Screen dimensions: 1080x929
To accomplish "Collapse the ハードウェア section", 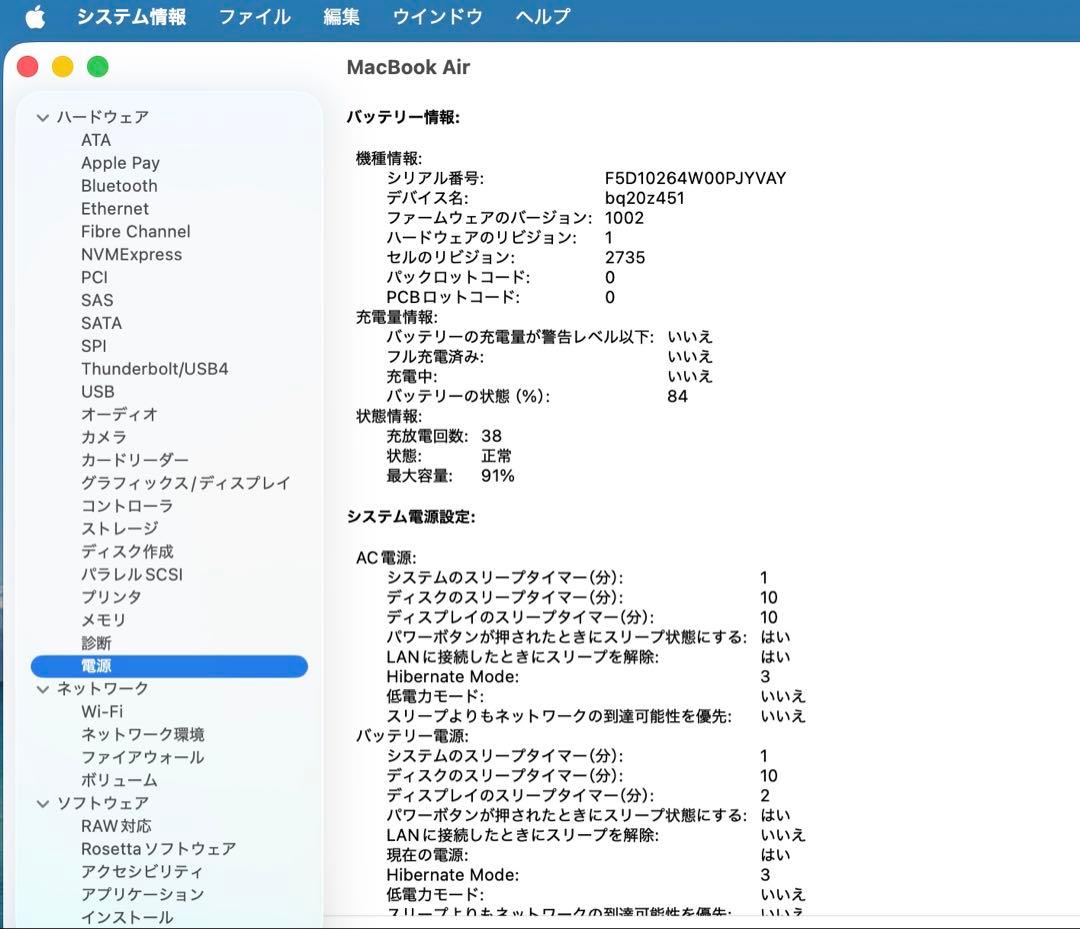I will point(41,117).
